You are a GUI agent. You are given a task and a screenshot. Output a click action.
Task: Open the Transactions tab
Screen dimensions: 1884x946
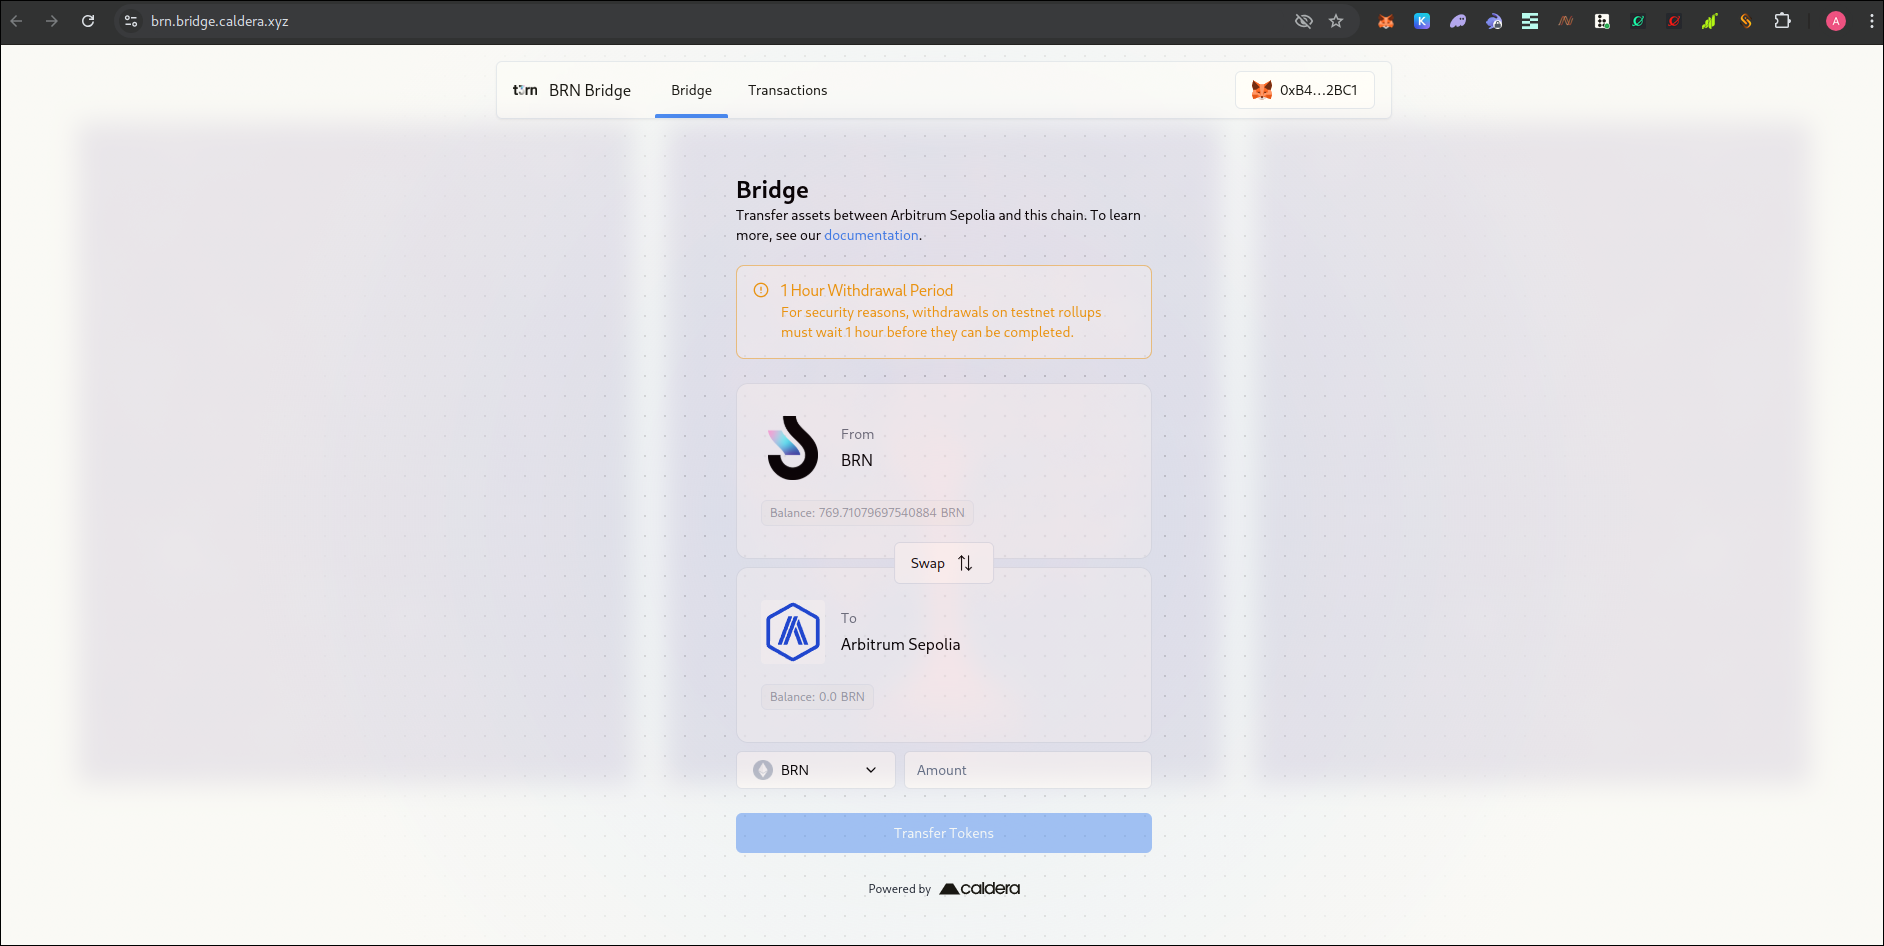pos(787,90)
